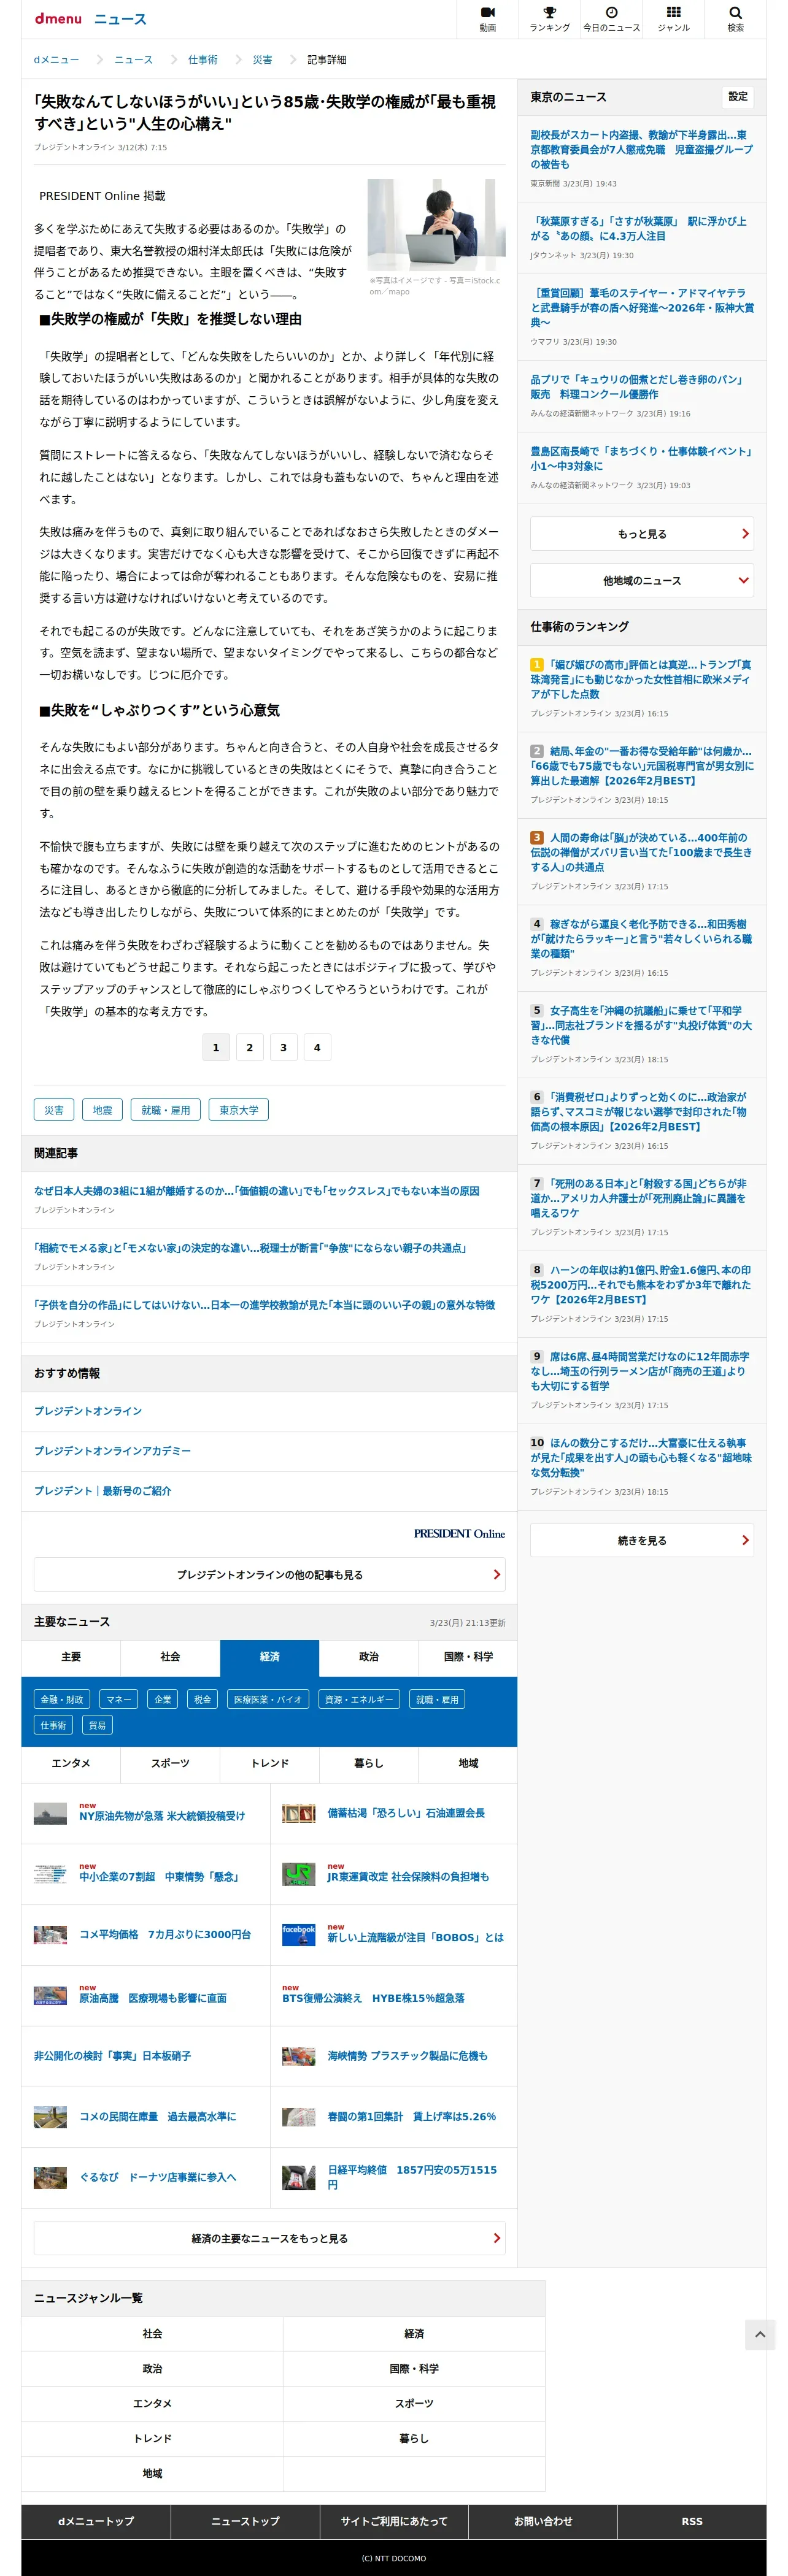Select the 社会 news tab
The width and height of the screenshot is (788, 2576).
170,1657
